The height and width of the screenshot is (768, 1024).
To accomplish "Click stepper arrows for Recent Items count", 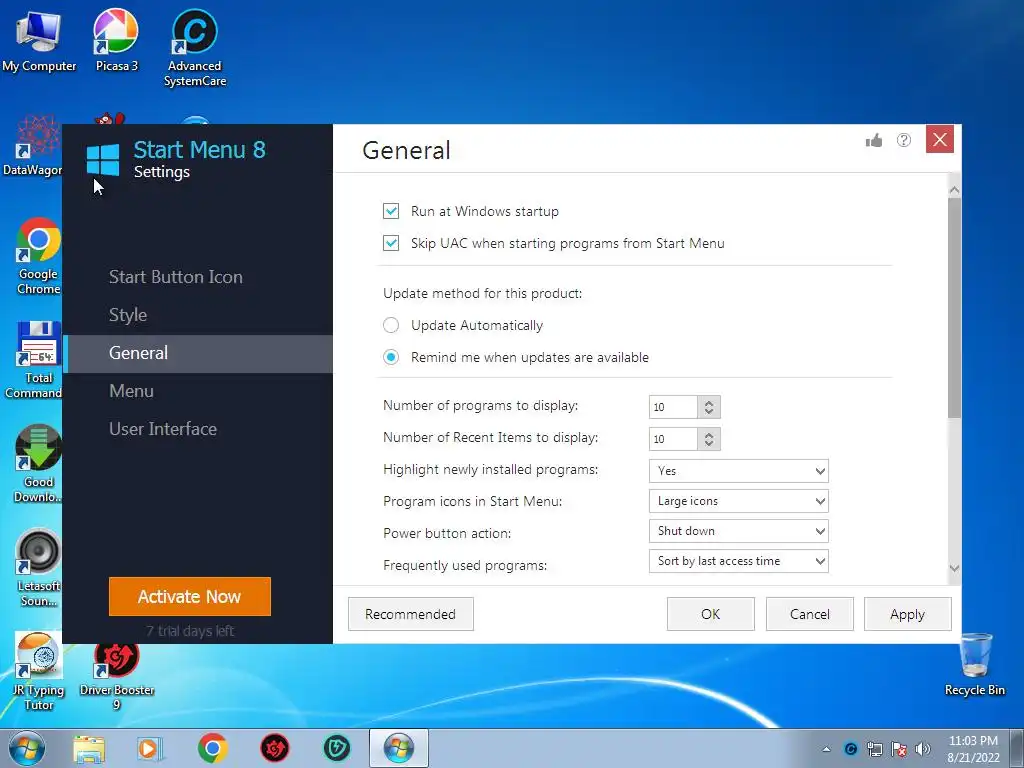I will tap(709, 439).
